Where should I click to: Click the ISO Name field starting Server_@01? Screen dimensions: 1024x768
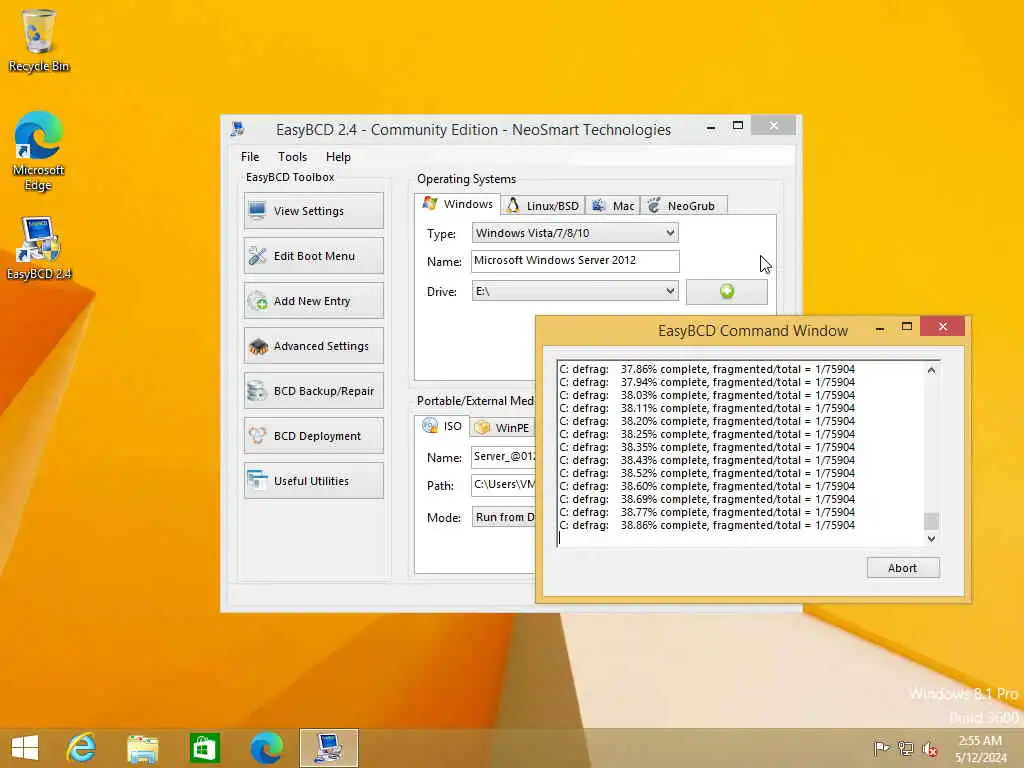(504, 456)
